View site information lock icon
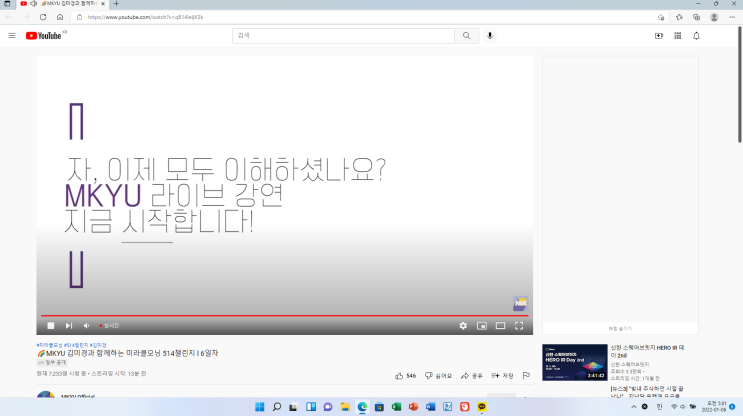The height and width of the screenshot is (416, 743). coord(79,17)
